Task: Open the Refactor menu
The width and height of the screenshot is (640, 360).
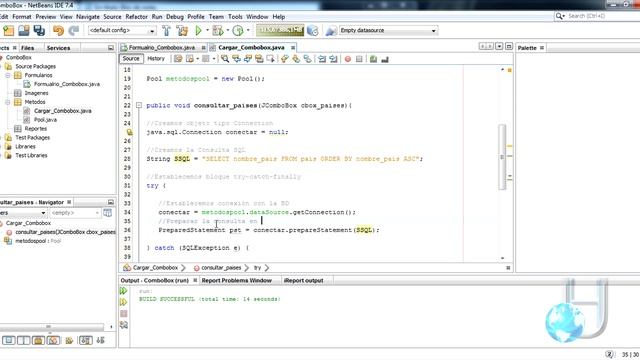Action: point(136,17)
